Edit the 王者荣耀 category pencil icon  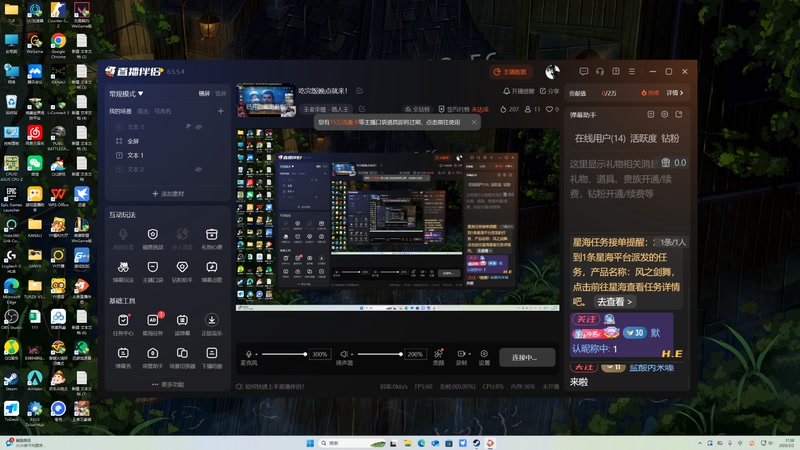tap(362, 109)
